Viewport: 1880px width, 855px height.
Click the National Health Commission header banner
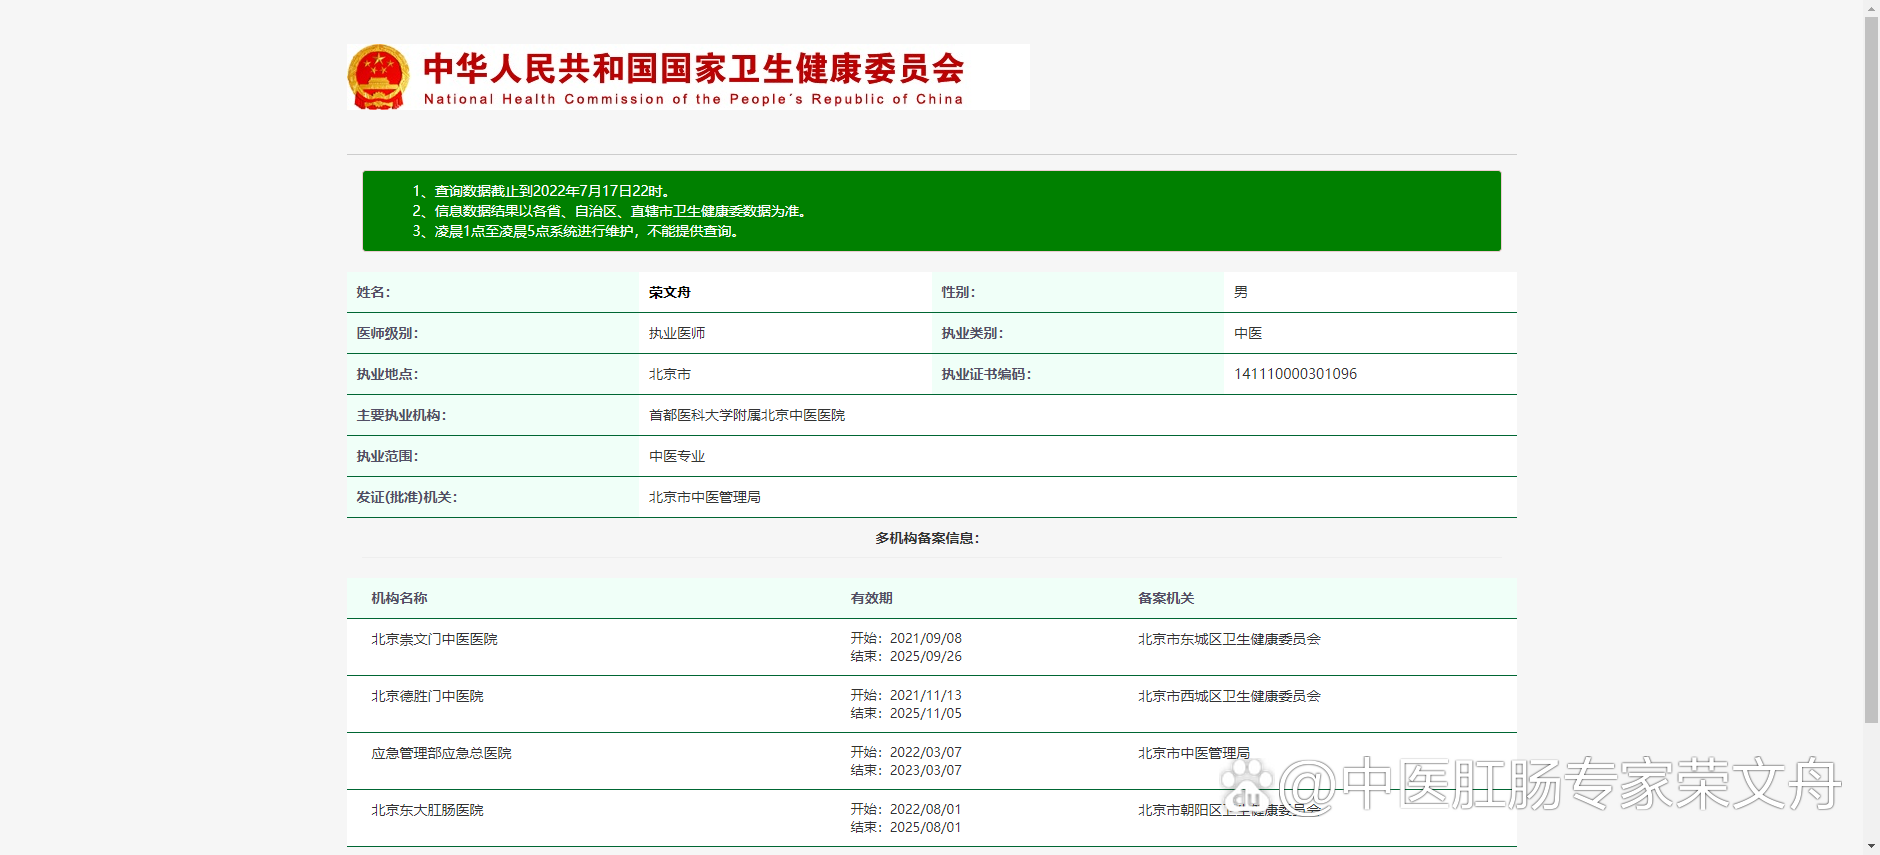688,77
